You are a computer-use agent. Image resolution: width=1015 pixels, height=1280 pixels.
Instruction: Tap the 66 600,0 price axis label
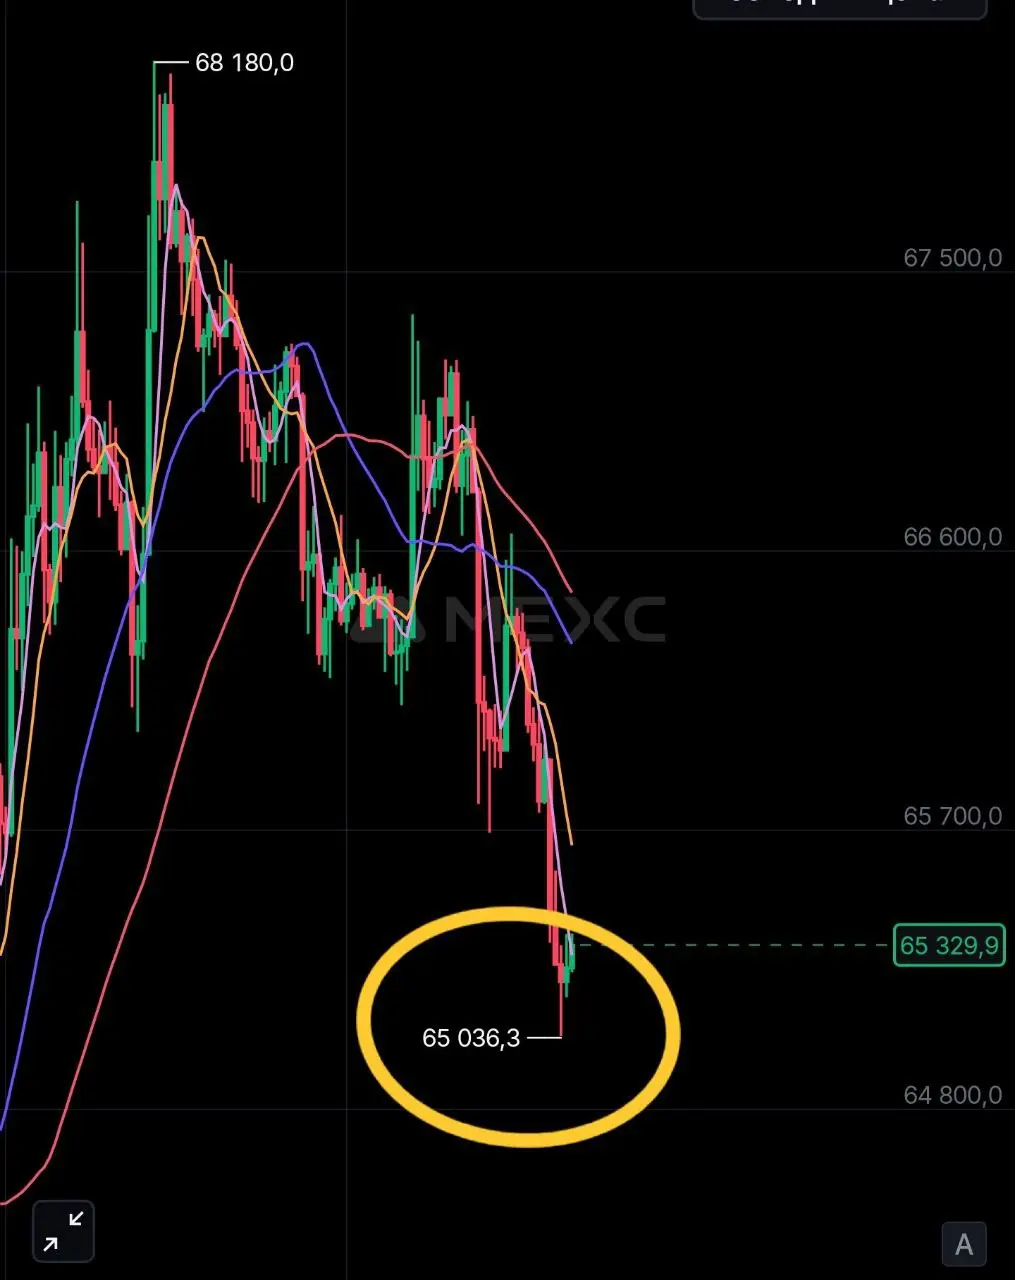(x=952, y=537)
